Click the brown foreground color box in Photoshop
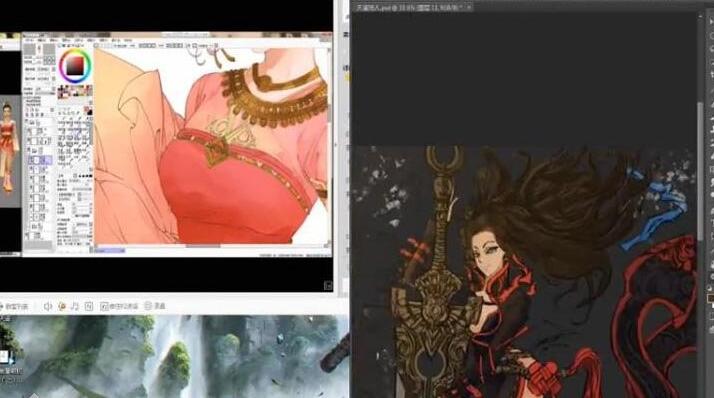The image size is (714, 398). (710, 298)
